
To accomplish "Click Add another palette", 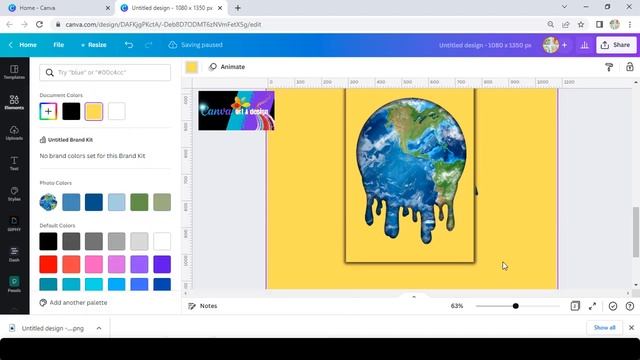I will pyautogui.click(x=73, y=302).
